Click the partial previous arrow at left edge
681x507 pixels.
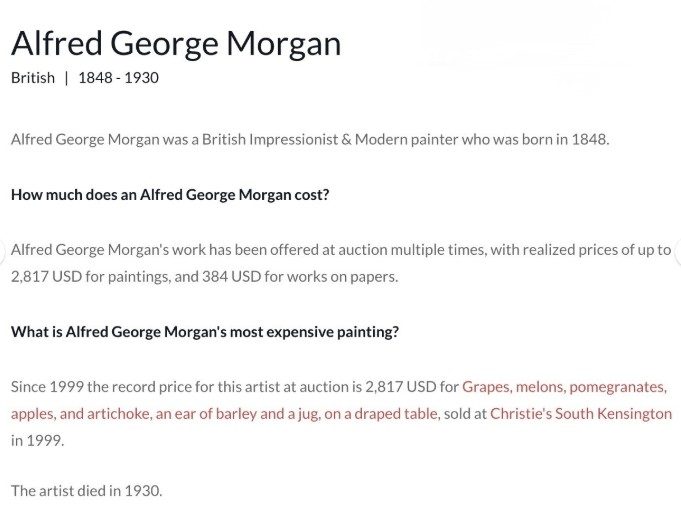pos(2,251)
